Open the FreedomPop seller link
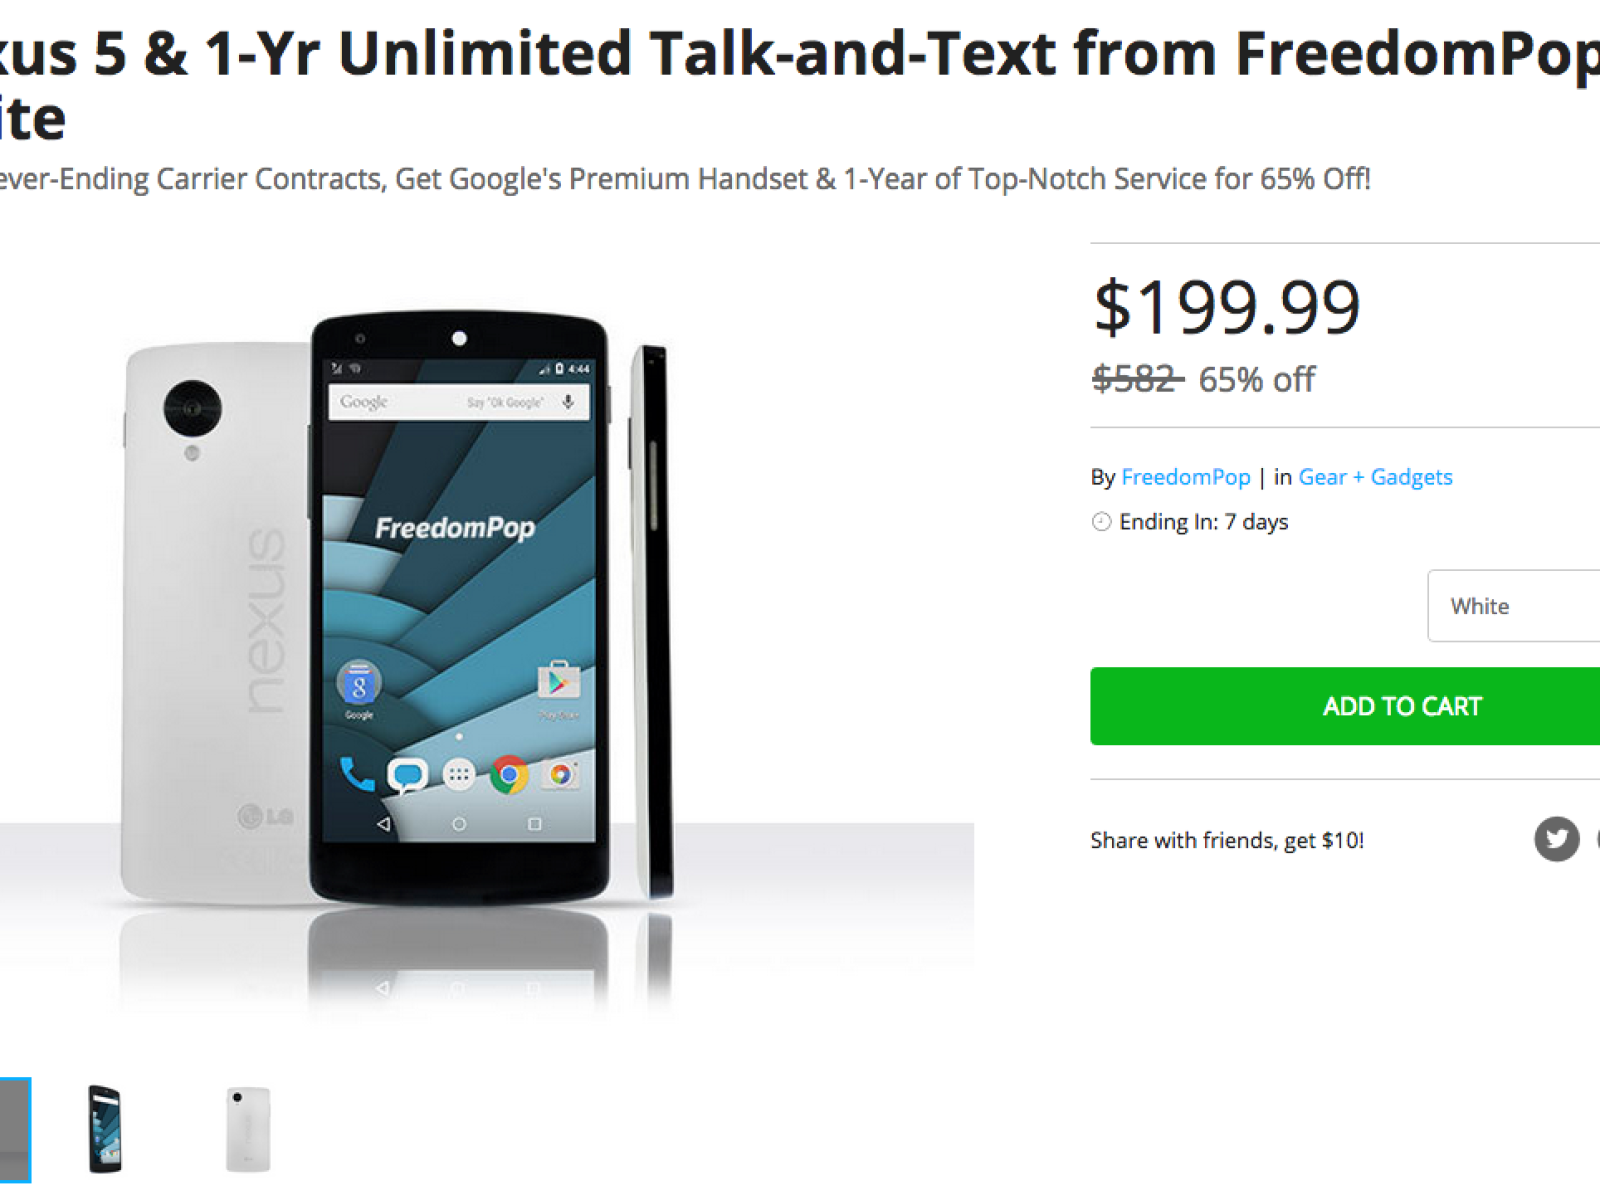Screen dimensions: 1600x1200 (1185, 477)
